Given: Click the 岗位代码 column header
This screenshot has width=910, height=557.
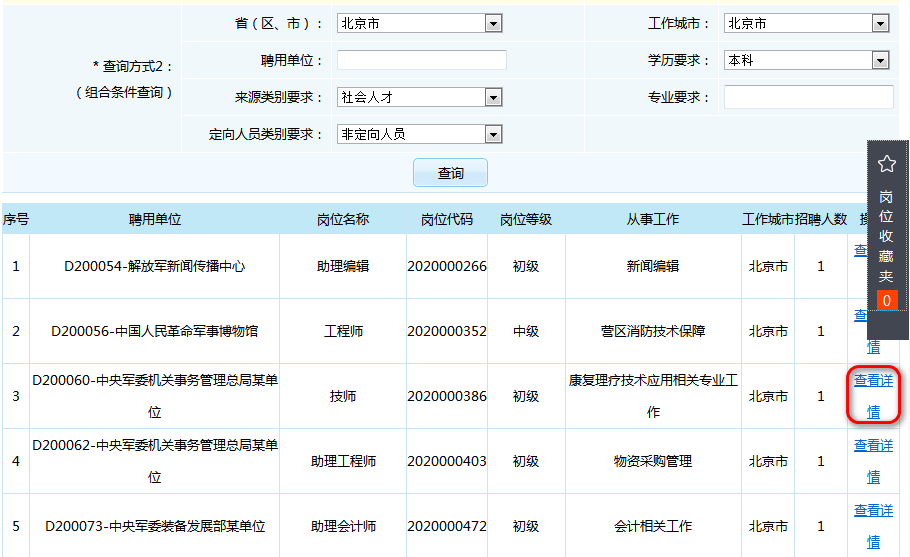Looking at the screenshot, I should tap(447, 219).
